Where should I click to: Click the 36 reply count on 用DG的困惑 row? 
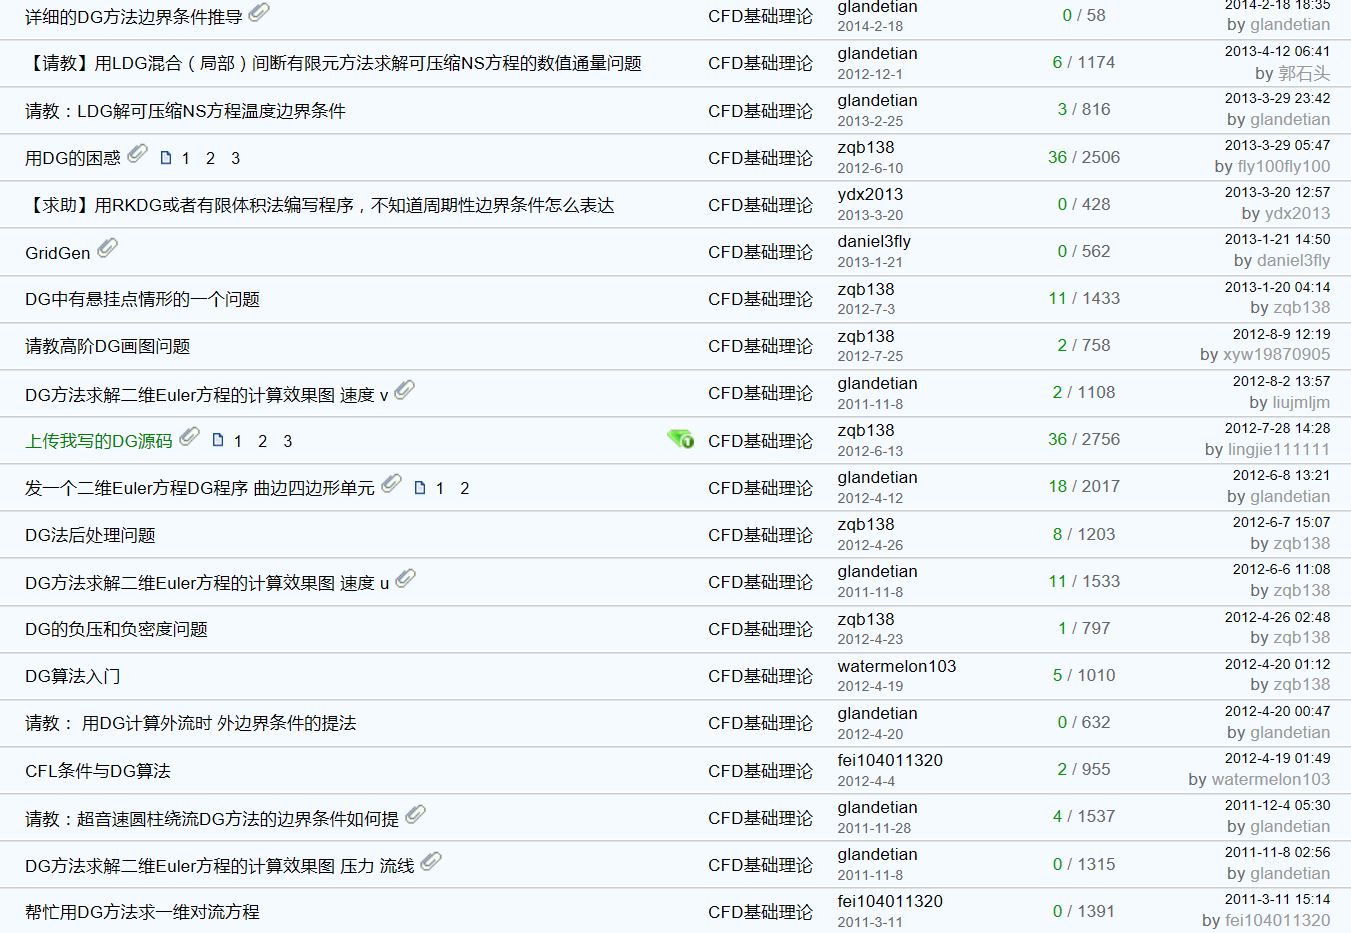pyautogui.click(x=1057, y=157)
